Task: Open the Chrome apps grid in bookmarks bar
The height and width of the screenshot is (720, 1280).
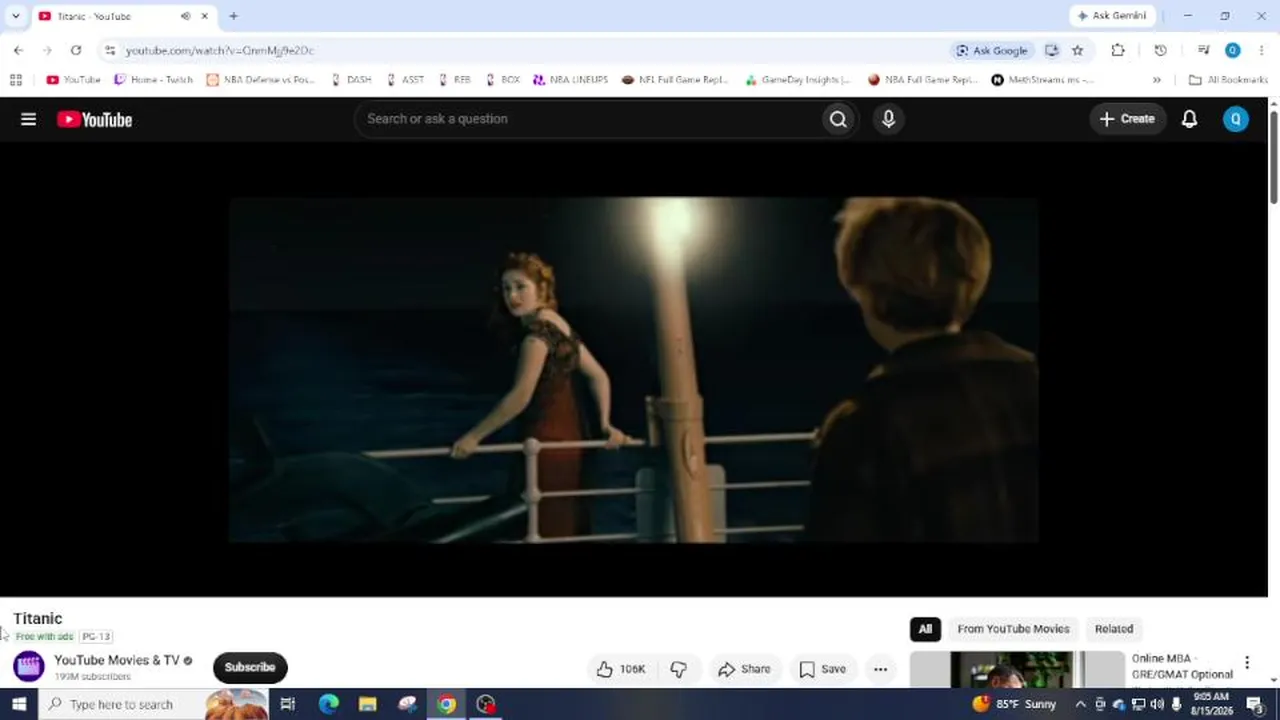Action: (15, 80)
